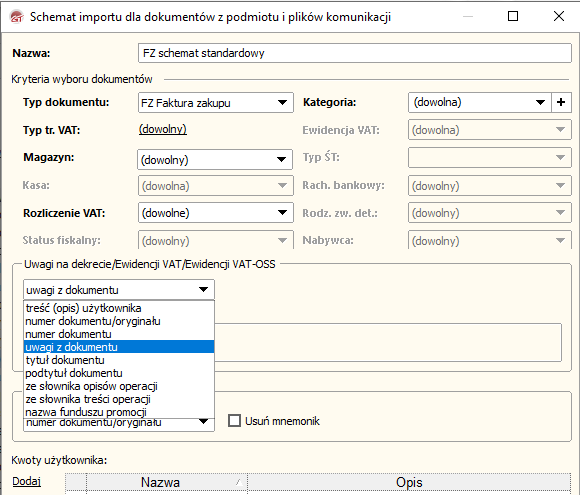580x495 pixels.
Task: Click the (dowolny) link for Typ tr. VAT
Action: 163,129
